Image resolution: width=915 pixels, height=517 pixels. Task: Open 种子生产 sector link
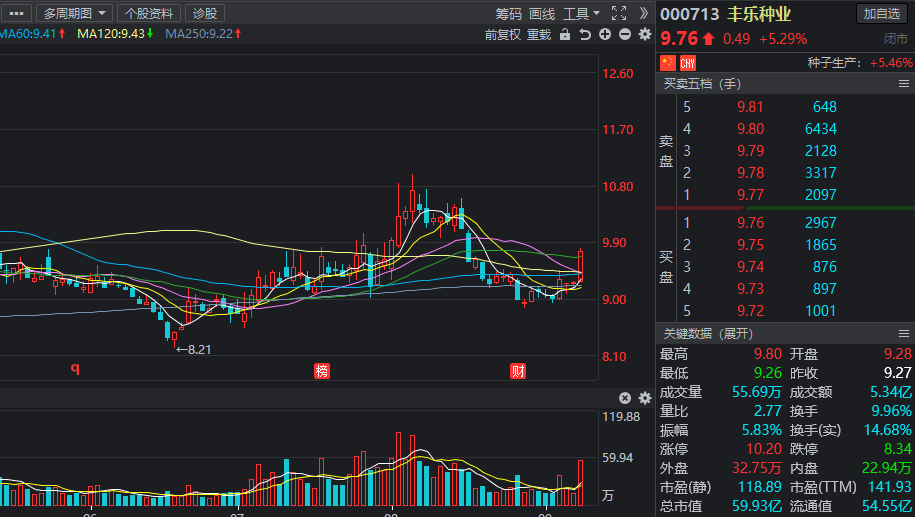834,62
